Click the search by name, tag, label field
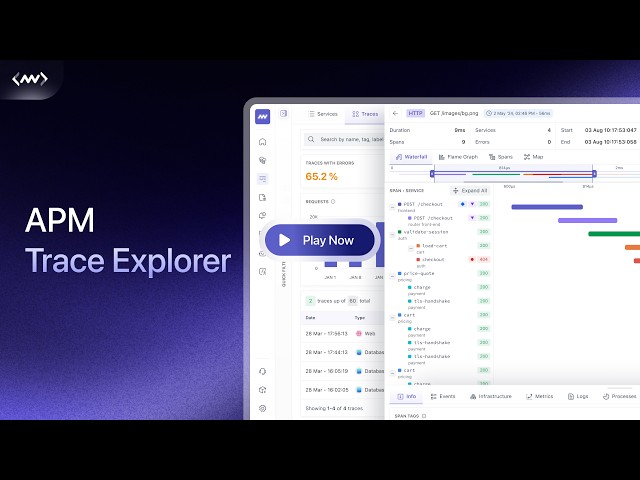The width and height of the screenshot is (640, 480). pos(344,139)
